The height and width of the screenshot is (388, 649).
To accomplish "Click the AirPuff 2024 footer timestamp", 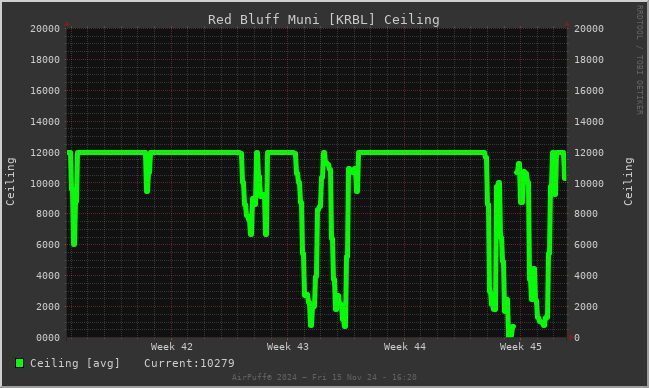I will [x=324, y=377].
